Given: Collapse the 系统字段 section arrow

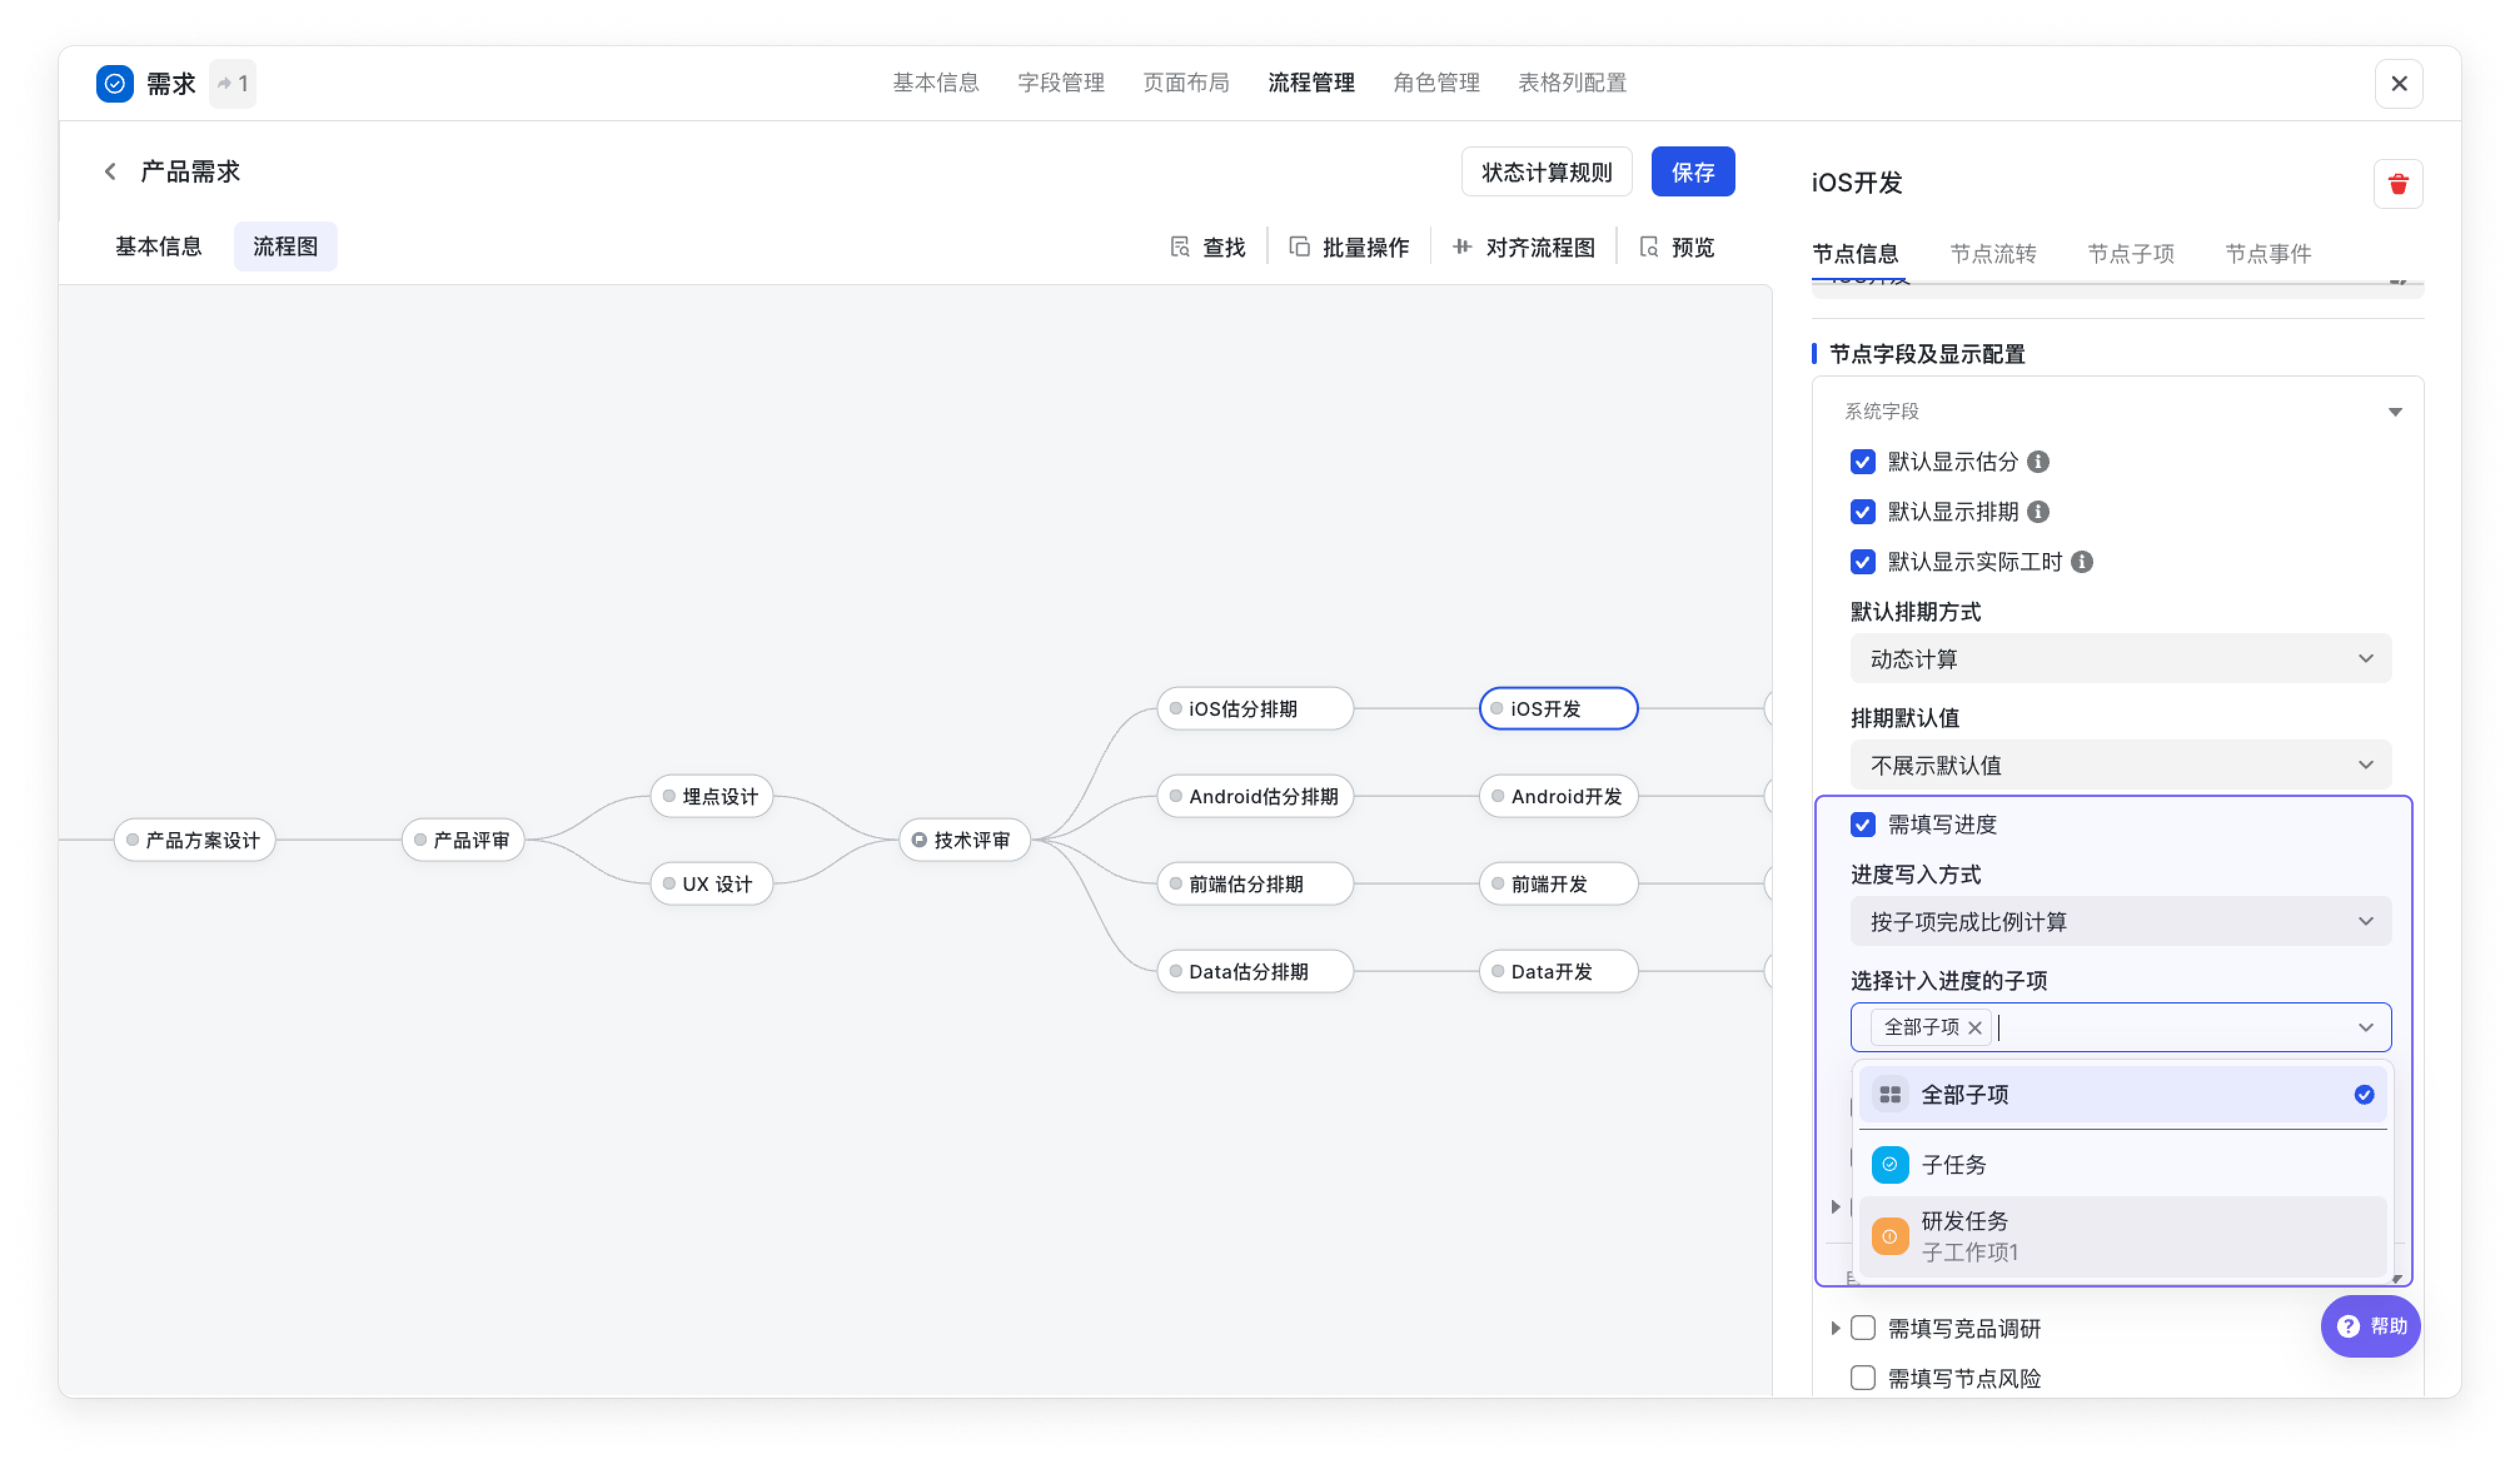Looking at the screenshot, I should (2394, 412).
